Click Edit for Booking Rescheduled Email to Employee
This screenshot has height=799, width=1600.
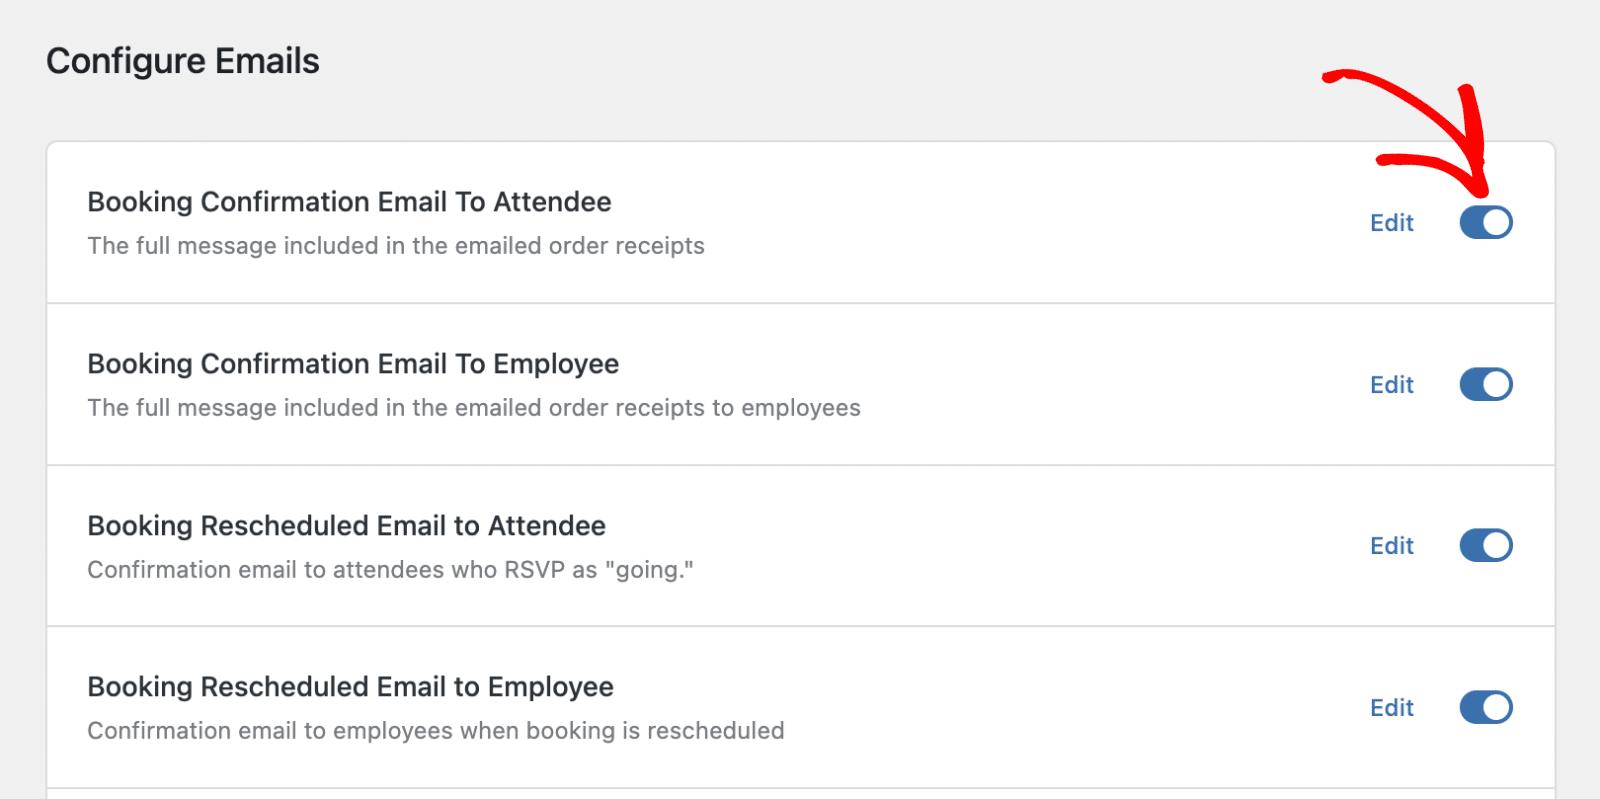point(1391,708)
